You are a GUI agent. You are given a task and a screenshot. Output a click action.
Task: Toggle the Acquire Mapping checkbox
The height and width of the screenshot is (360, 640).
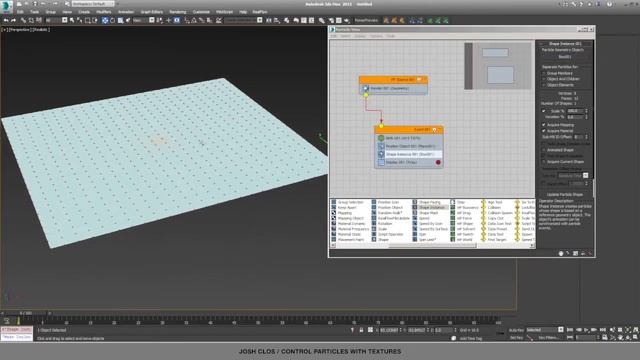544,125
